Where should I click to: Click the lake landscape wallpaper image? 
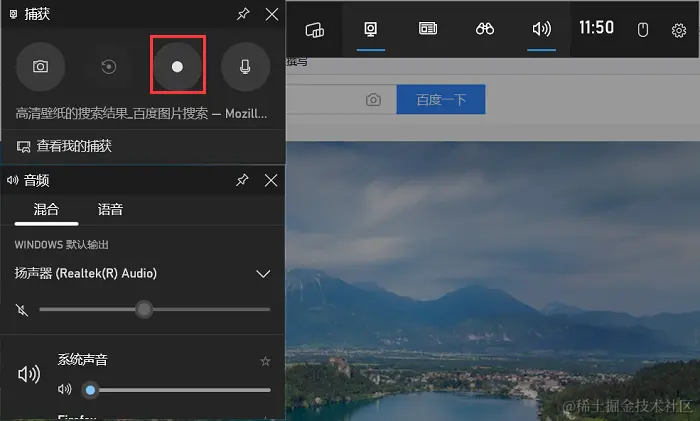(493, 281)
